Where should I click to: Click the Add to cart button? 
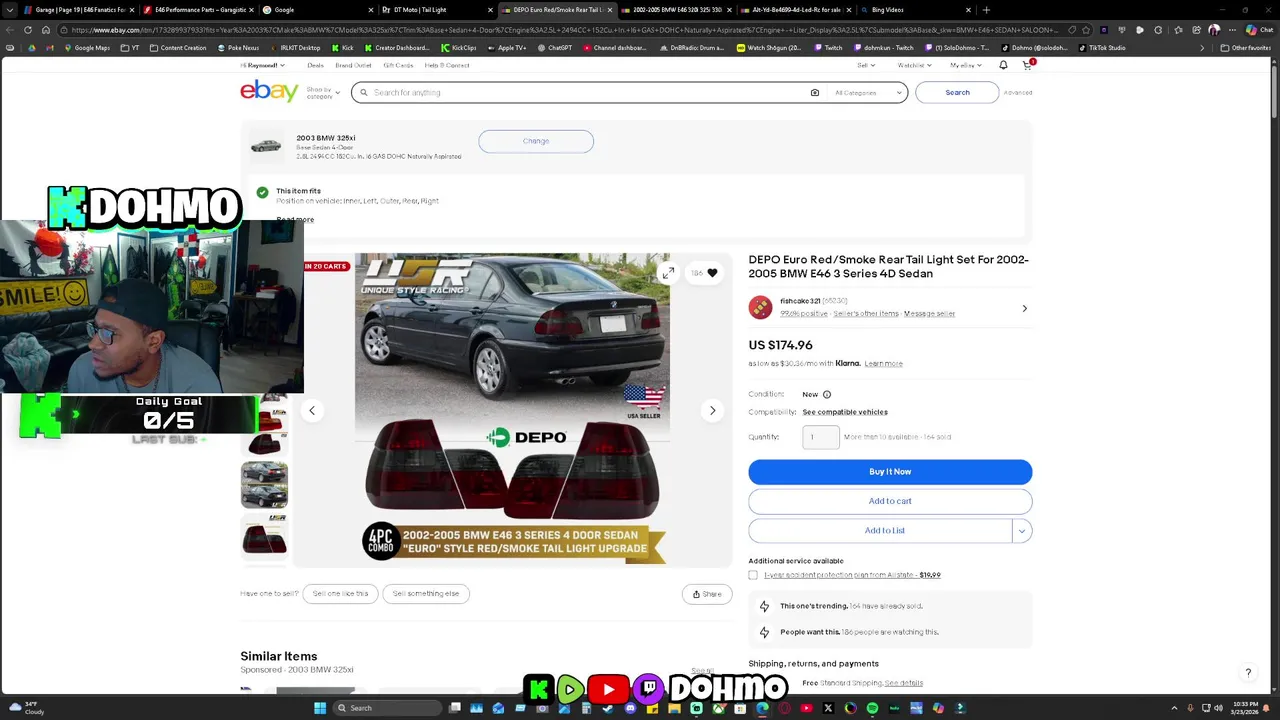coord(890,501)
